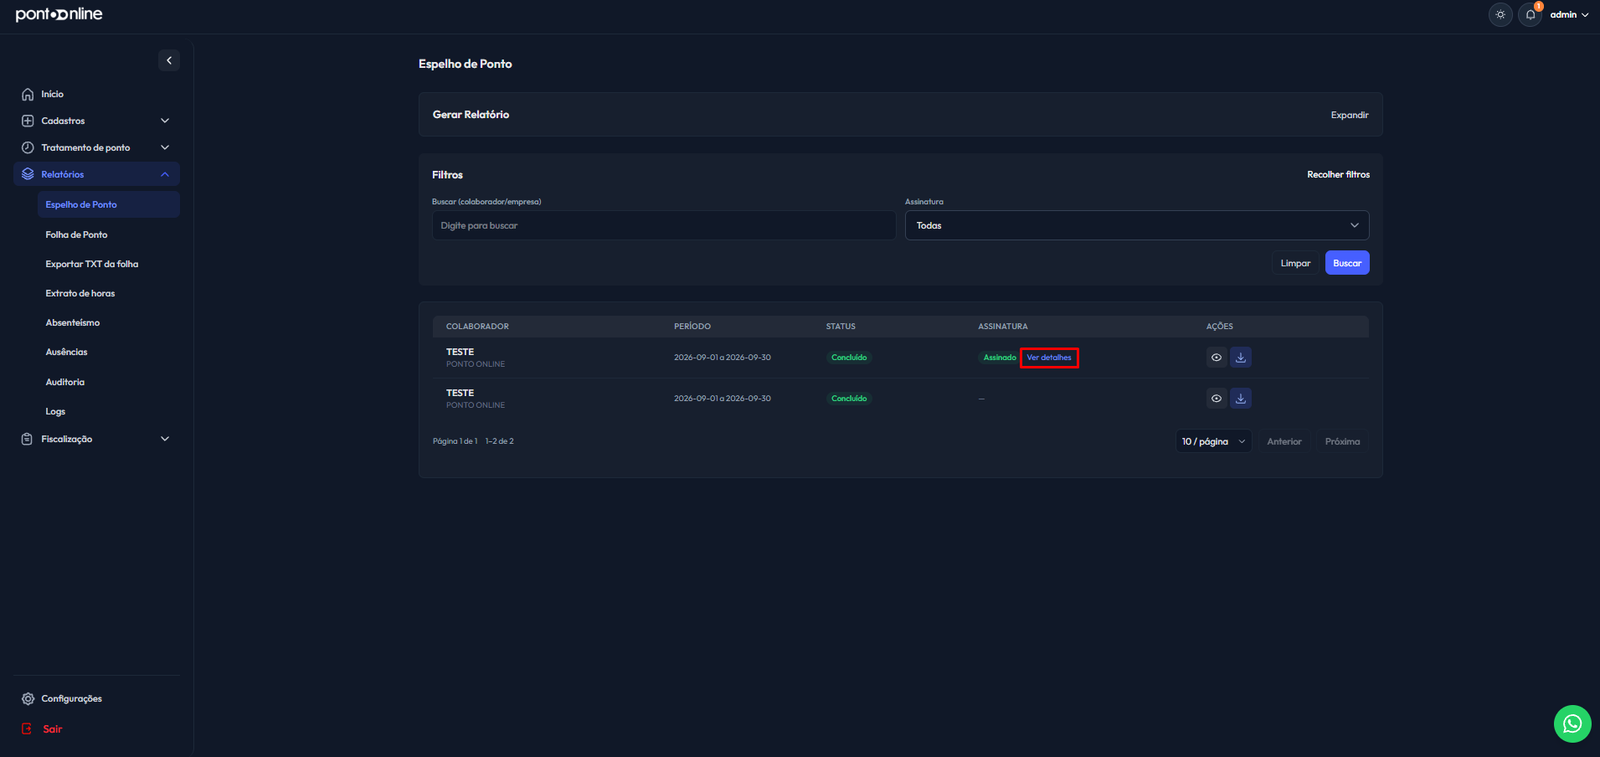Go to Início home icon
The width and height of the screenshot is (1600, 757).
tap(28, 94)
